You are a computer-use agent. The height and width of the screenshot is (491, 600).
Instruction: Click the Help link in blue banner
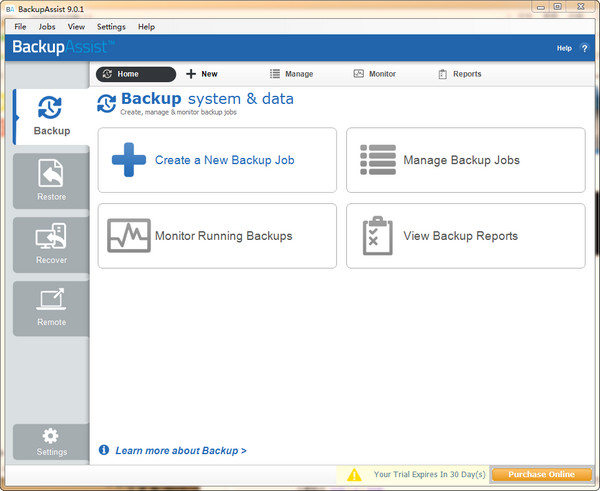[564, 48]
